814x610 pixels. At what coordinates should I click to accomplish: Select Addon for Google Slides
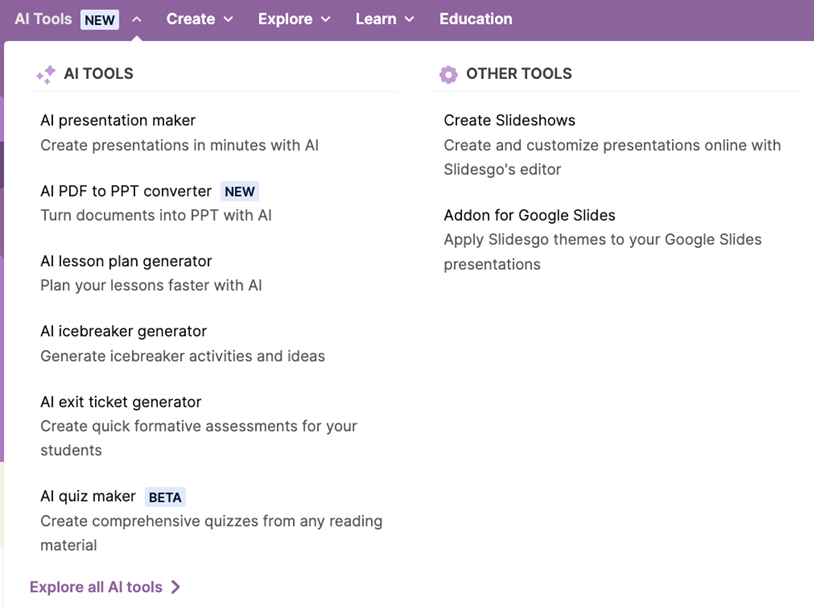[x=529, y=215]
